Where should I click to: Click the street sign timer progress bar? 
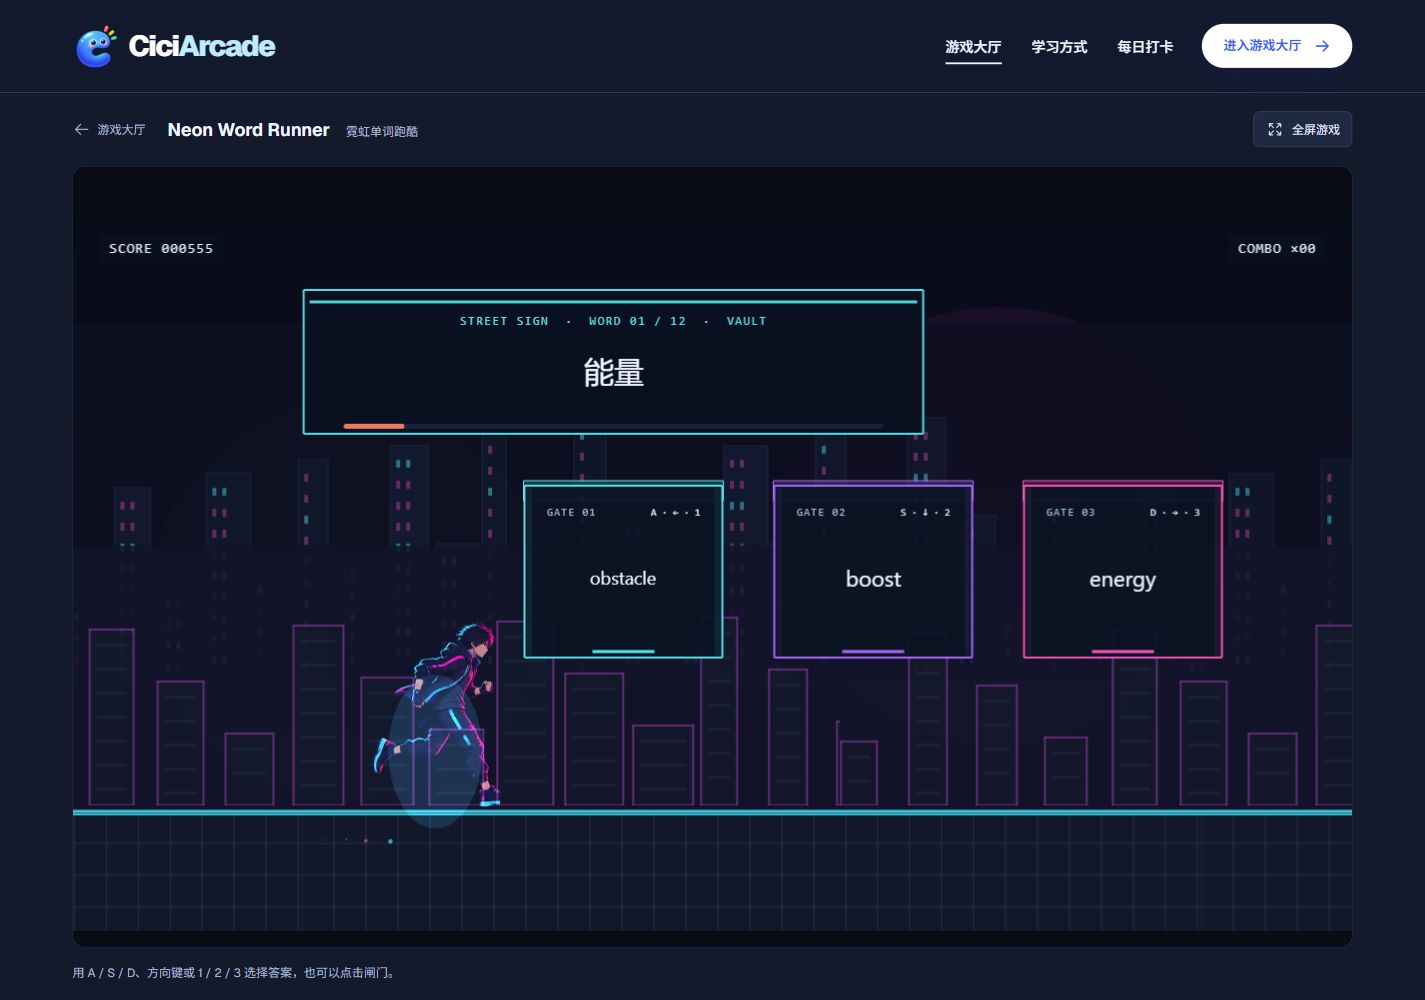[613, 426]
